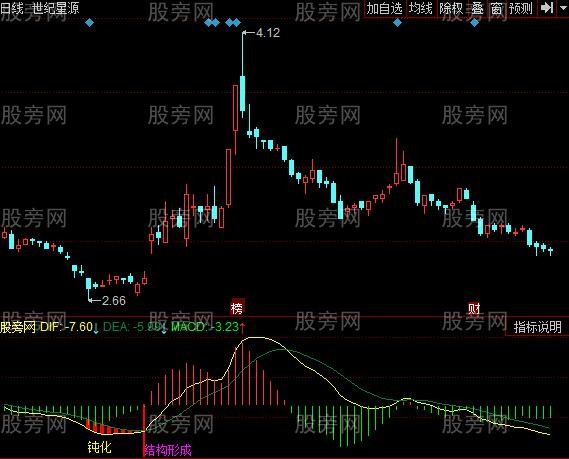
Task: Click the leftmost diamond marker below 世纪星源 title
Action: 89,23
